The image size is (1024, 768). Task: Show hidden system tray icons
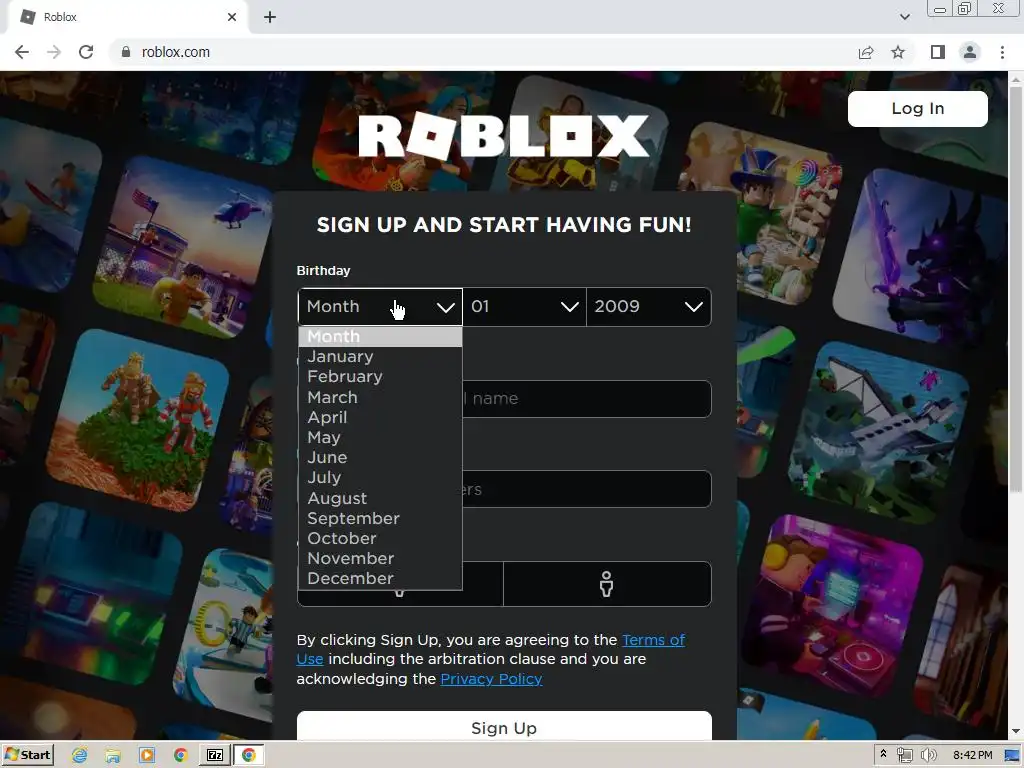pos(884,754)
